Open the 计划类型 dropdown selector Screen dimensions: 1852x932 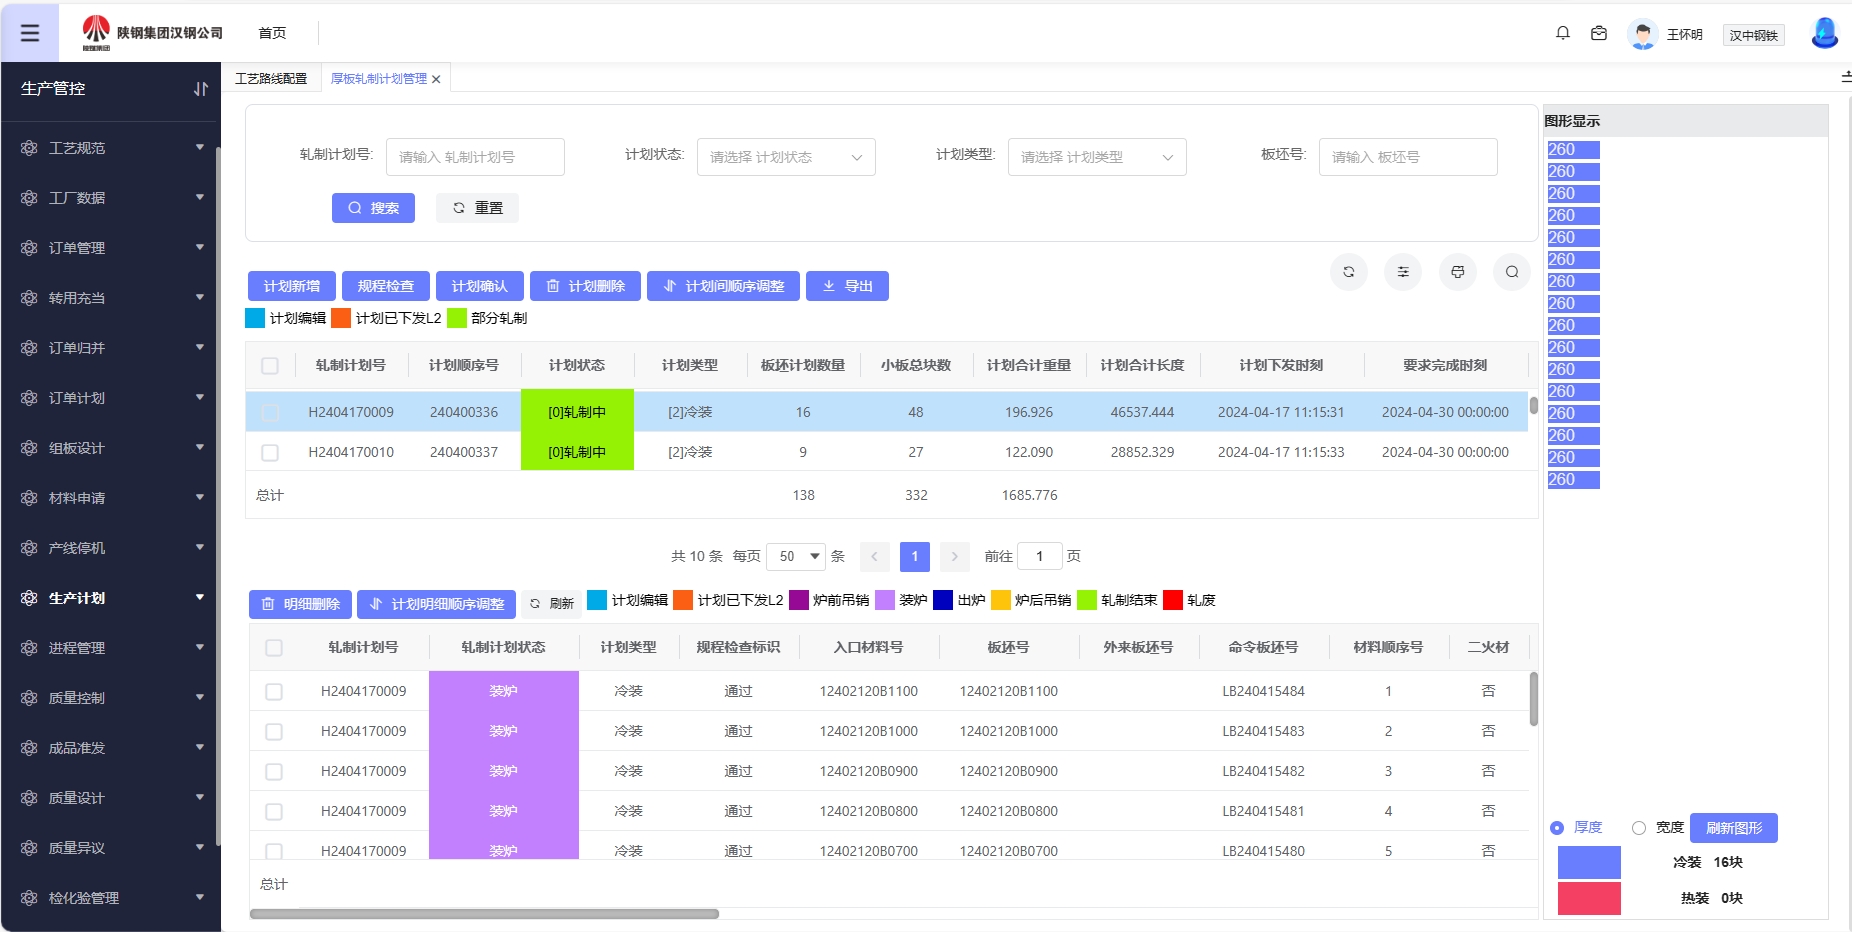[1096, 156]
